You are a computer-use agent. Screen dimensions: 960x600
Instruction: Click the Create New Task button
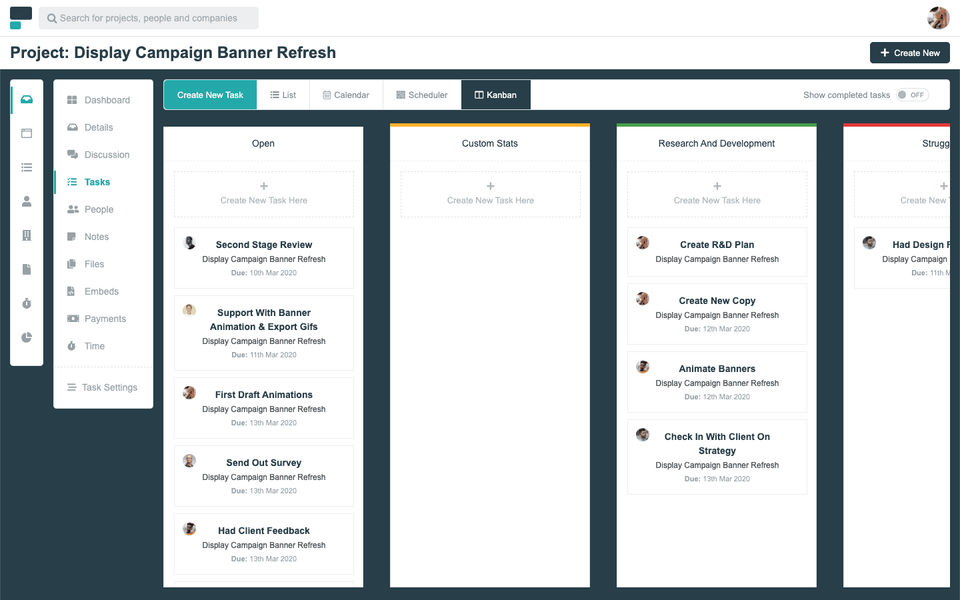pos(210,95)
